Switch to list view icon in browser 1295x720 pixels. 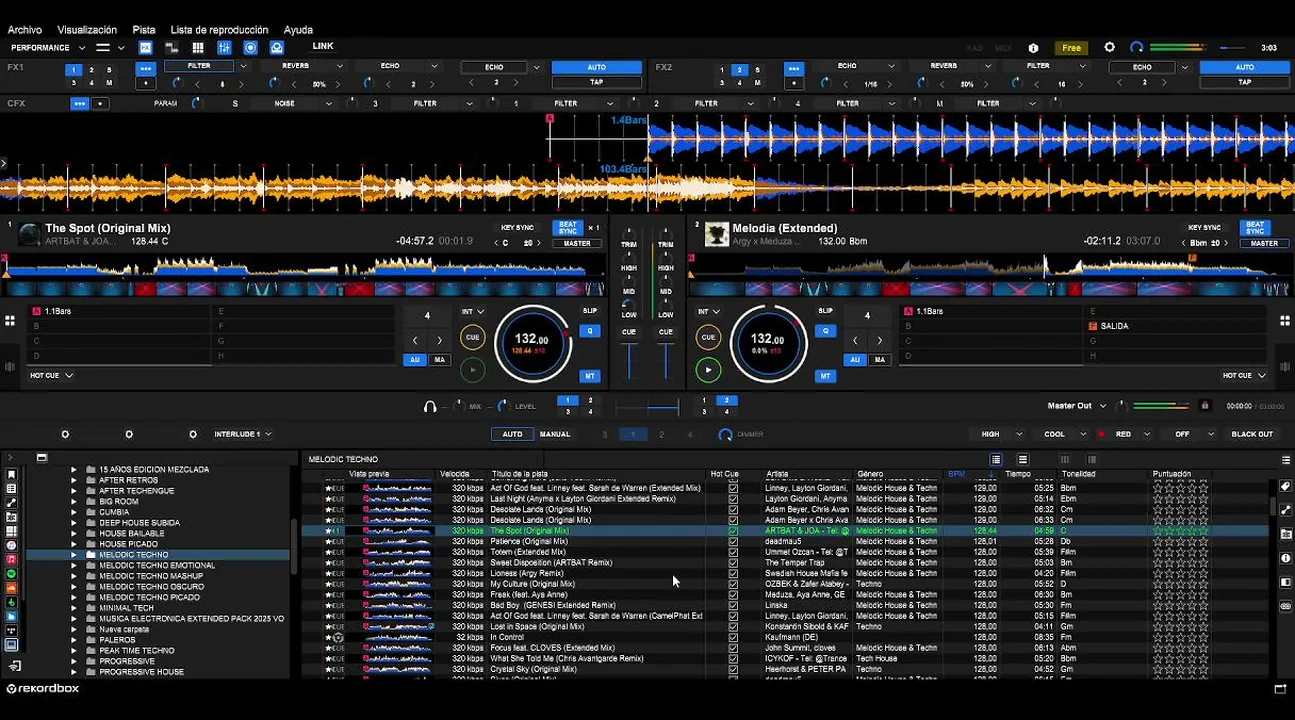click(x=996, y=459)
